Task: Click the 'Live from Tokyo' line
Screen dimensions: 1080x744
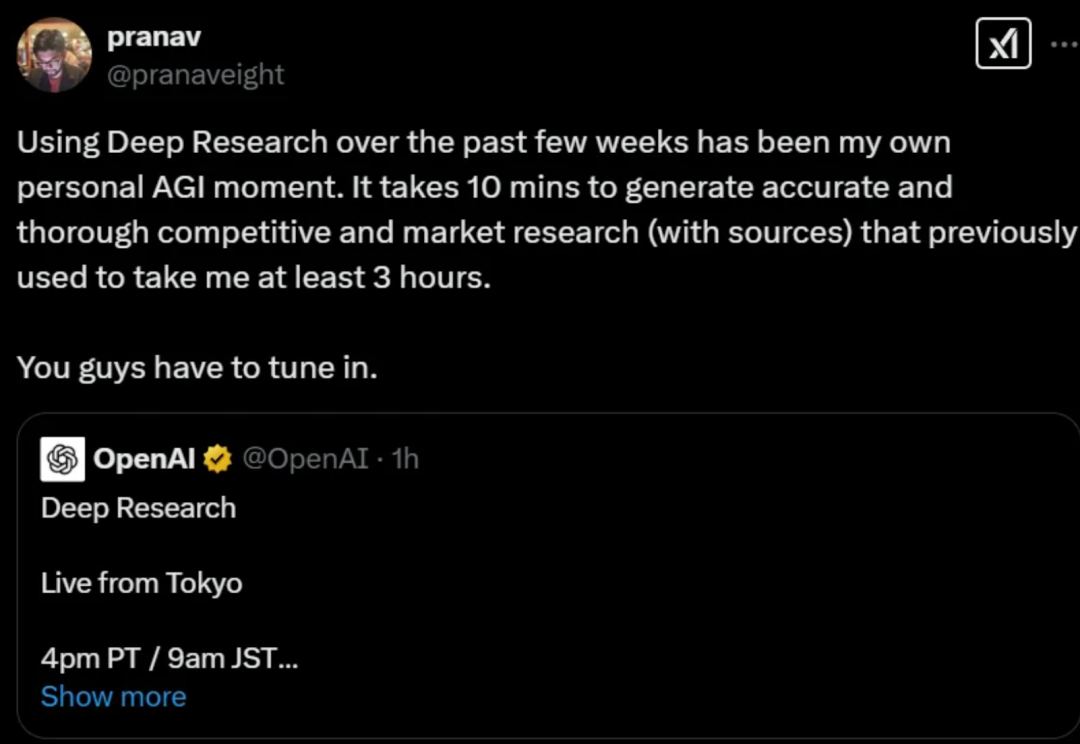Action: (x=141, y=583)
